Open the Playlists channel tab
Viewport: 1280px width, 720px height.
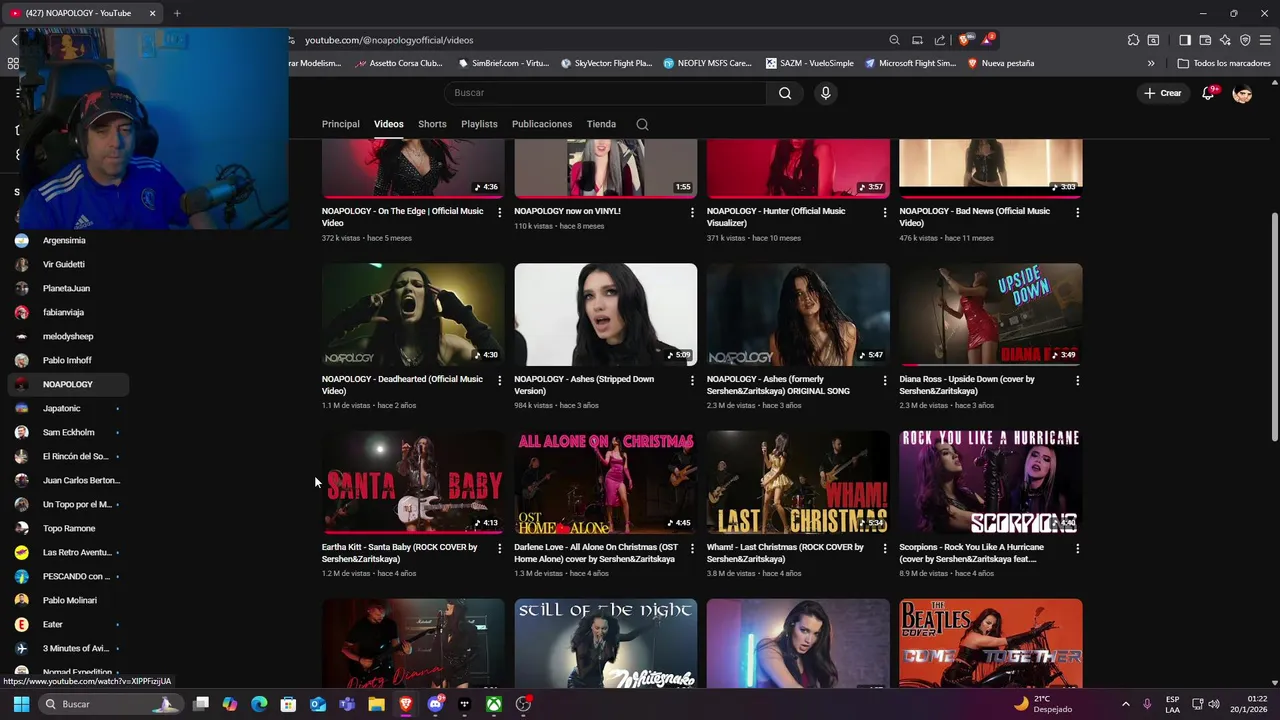click(479, 124)
